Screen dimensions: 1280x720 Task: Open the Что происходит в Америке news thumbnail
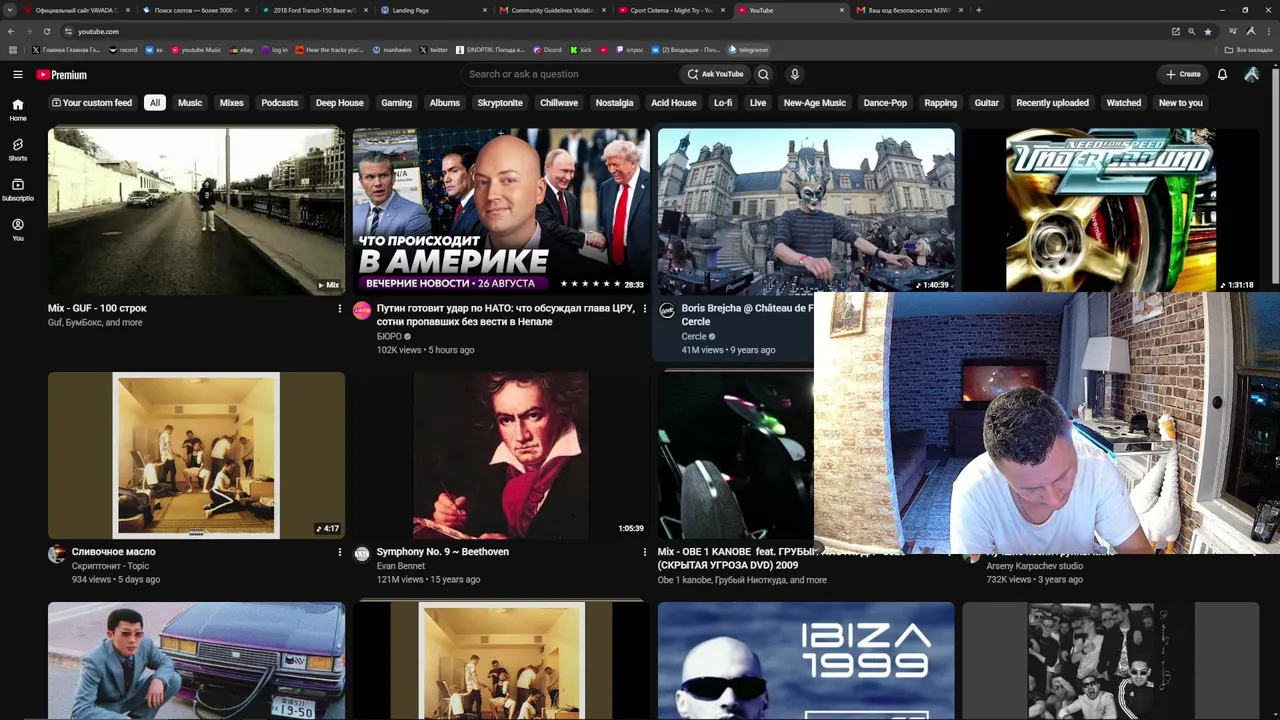tap(501, 211)
